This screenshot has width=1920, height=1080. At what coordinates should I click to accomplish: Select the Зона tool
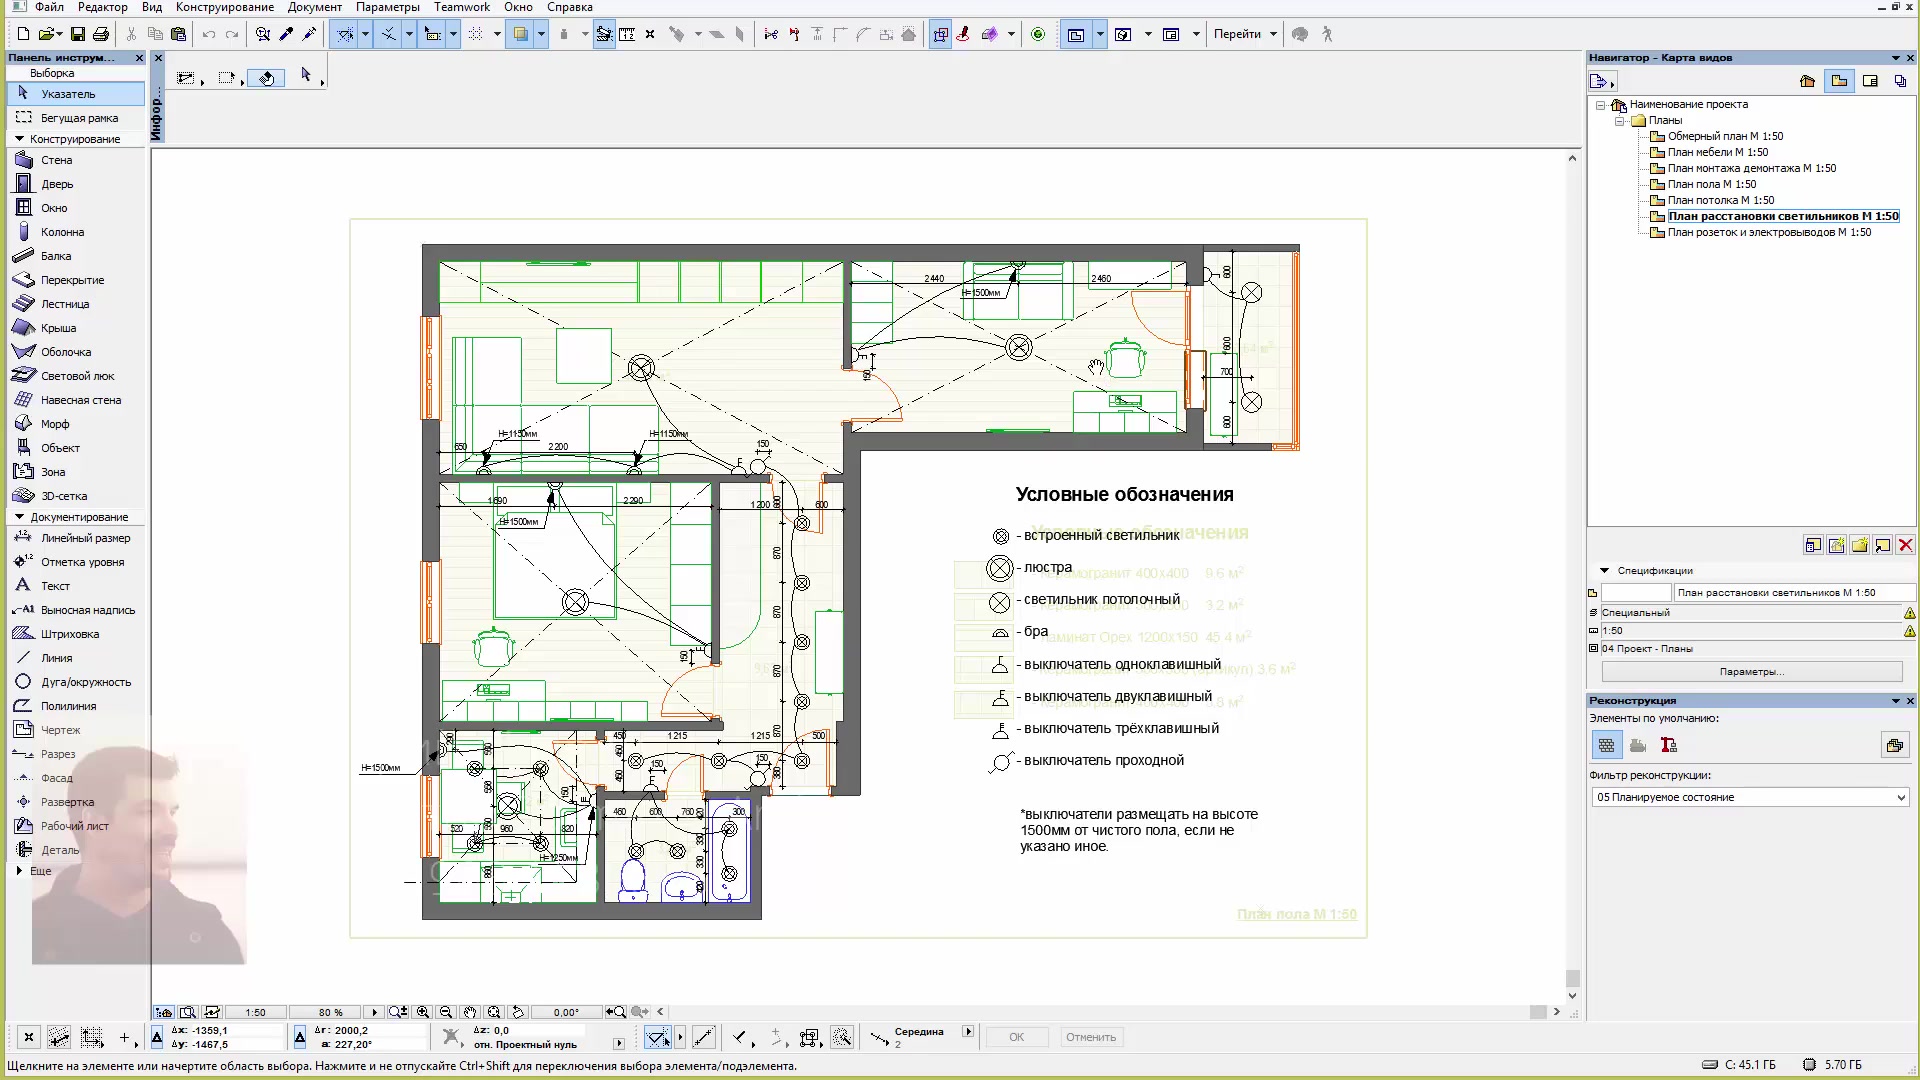pos(75,472)
